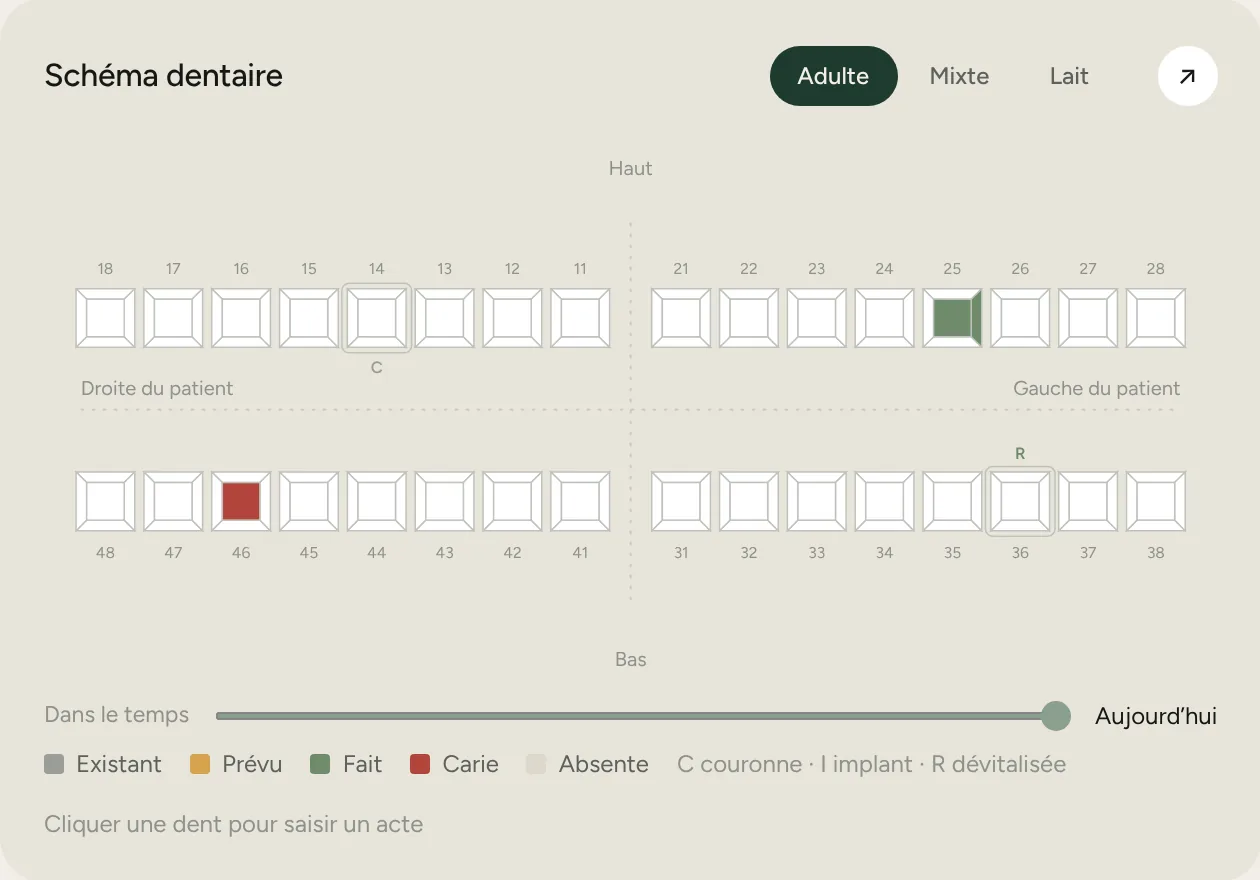
Task: Select tooth 18 in the chart
Action: [105, 318]
